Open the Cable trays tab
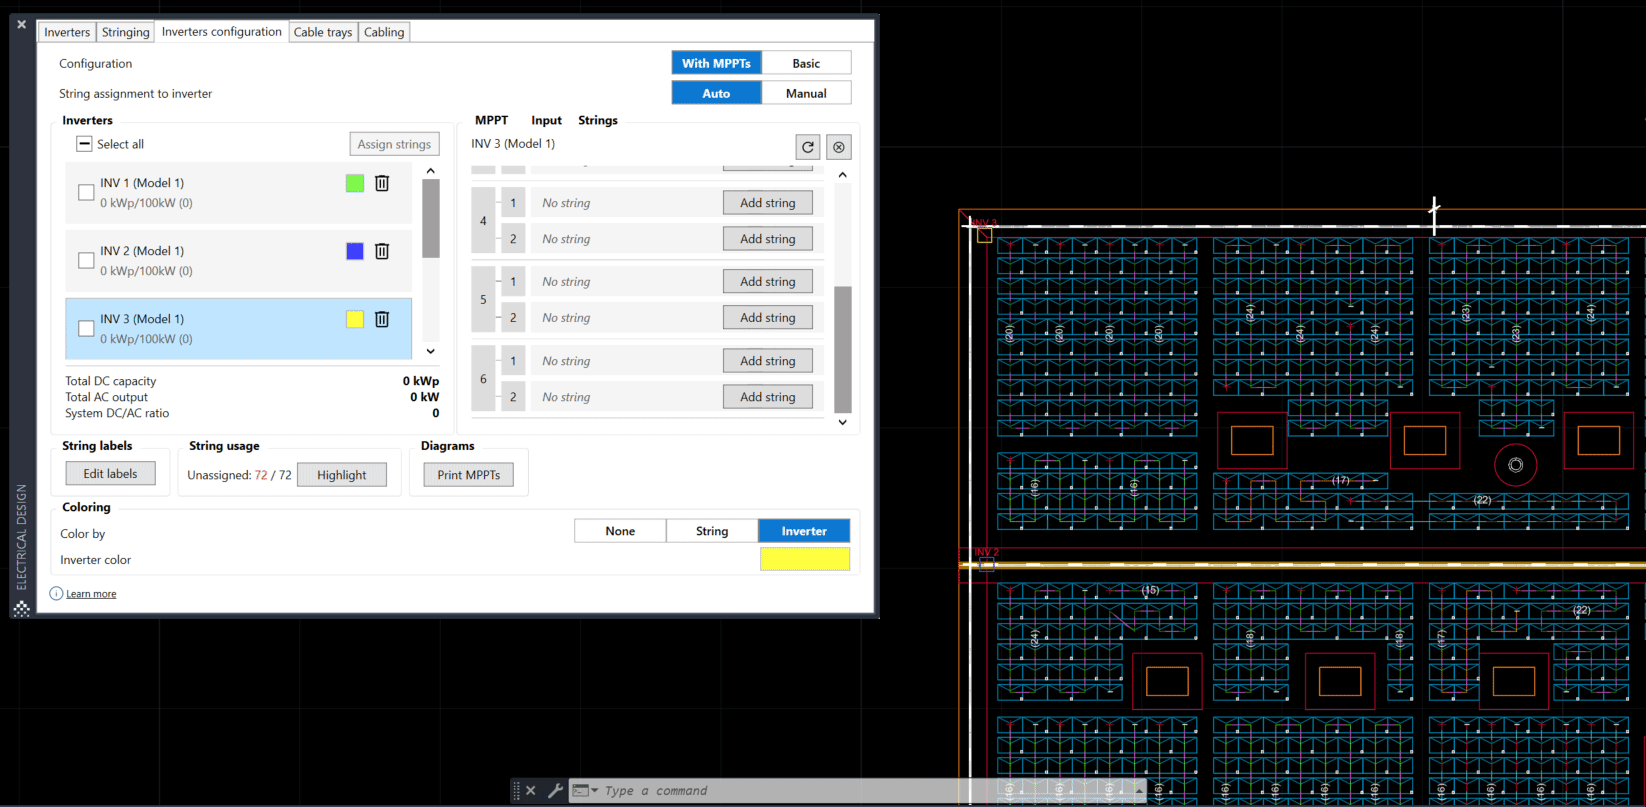The height and width of the screenshot is (807, 1646). click(x=323, y=32)
